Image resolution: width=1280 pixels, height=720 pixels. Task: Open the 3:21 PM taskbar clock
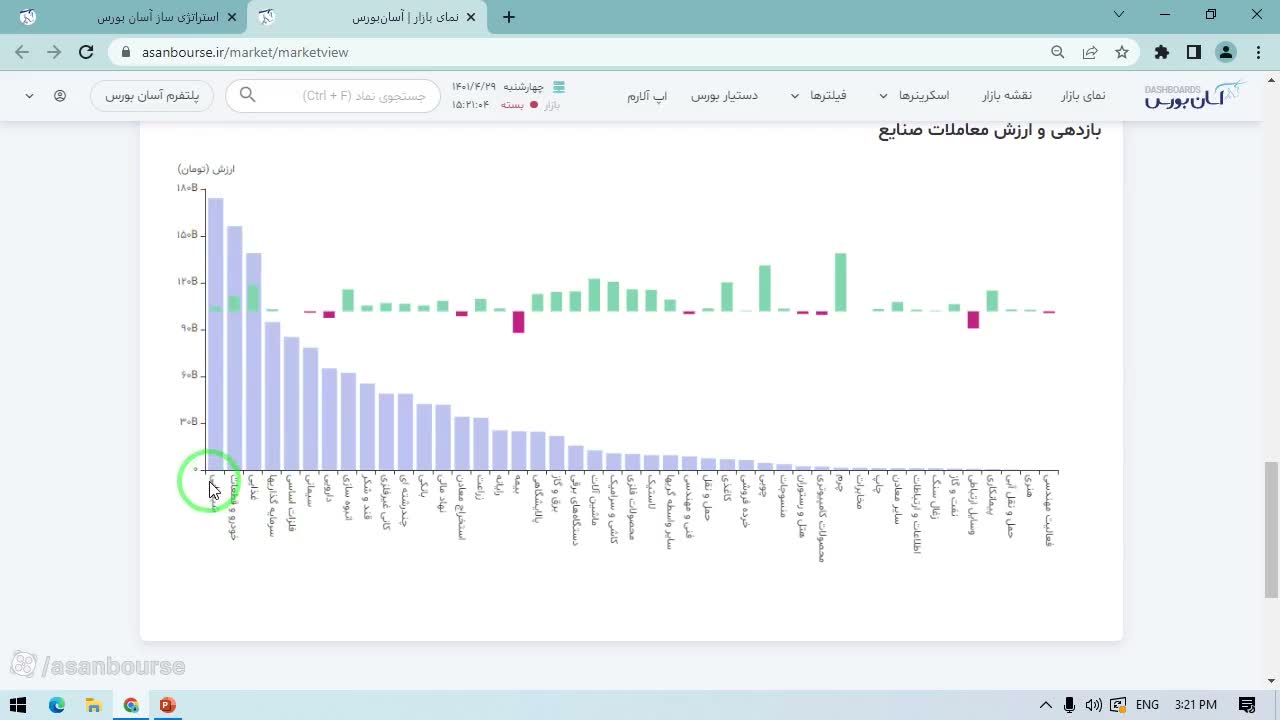(x=1196, y=705)
